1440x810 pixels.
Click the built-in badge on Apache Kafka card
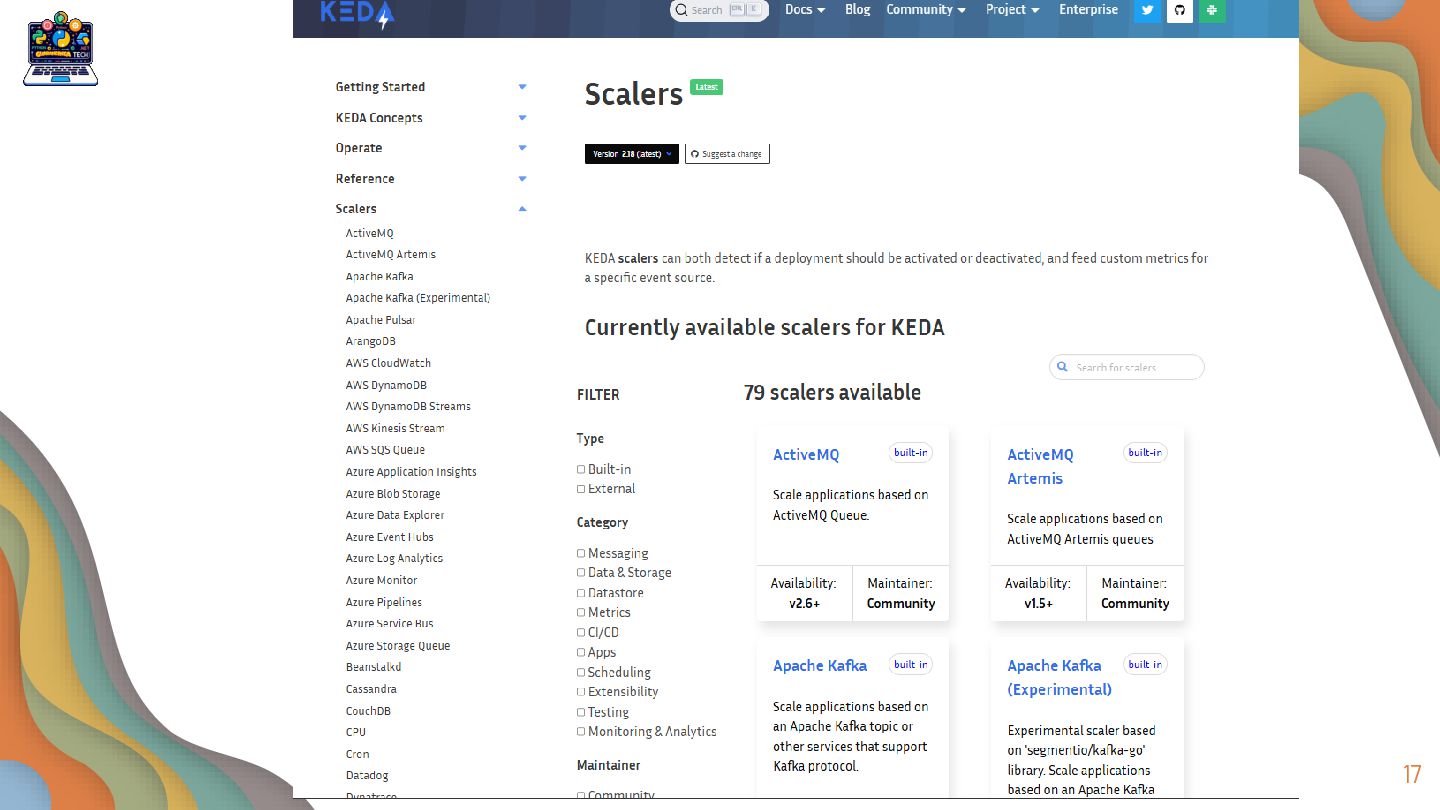tap(911, 664)
